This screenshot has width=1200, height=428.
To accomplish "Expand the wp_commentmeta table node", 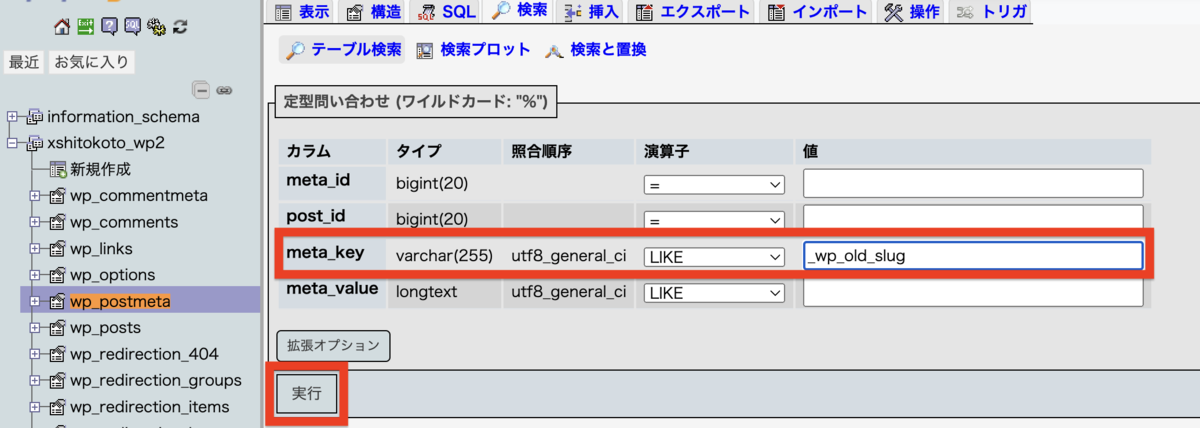I will tap(35, 195).
